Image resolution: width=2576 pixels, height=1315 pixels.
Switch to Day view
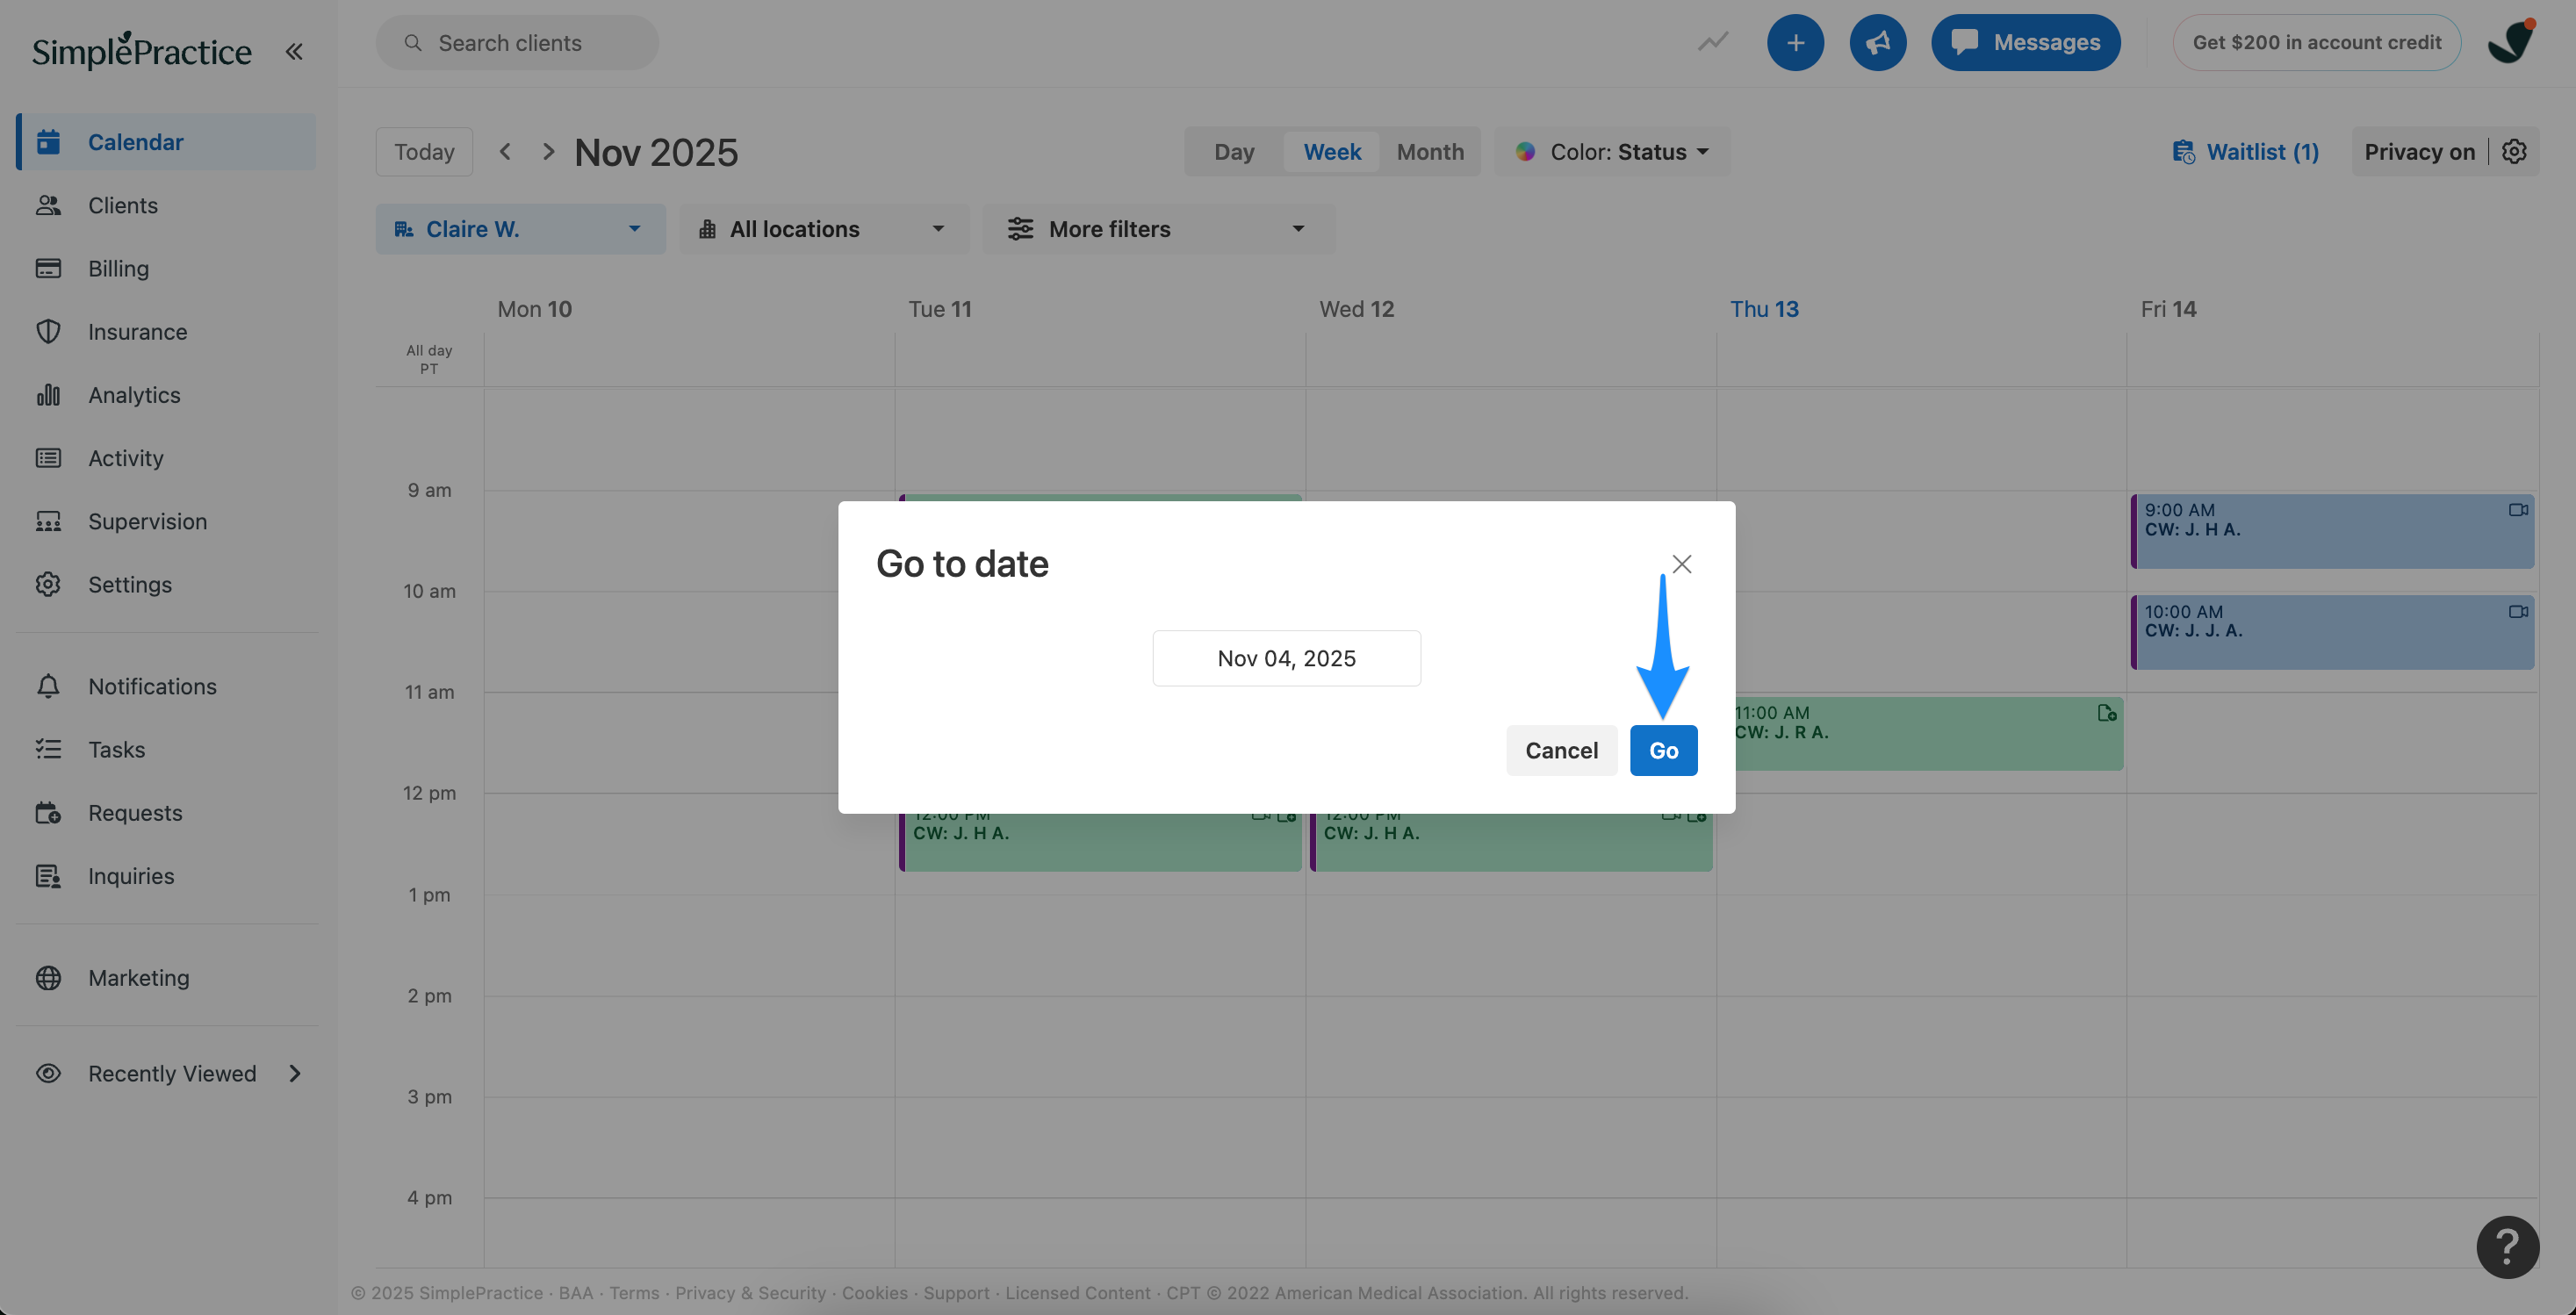[x=1234, y=152]
